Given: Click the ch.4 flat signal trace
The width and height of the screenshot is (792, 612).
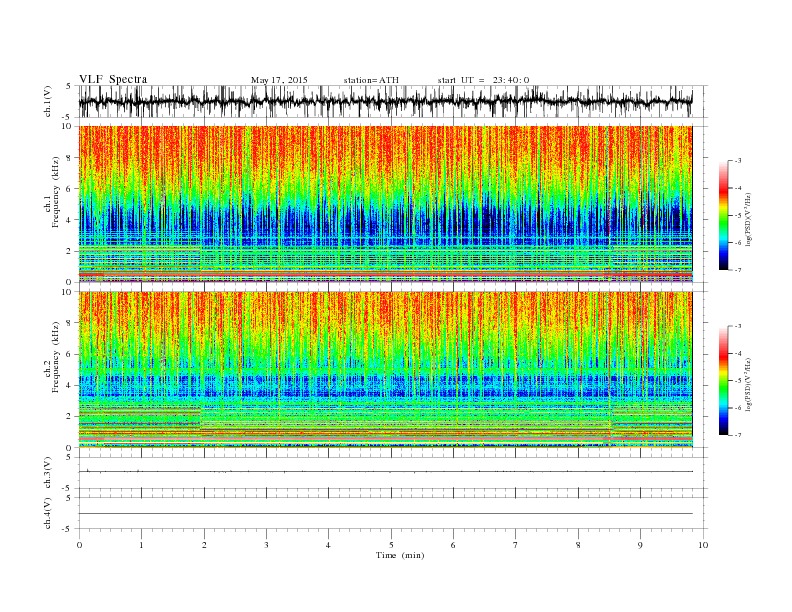Looking at the screenshot, I should click(385, 514).
